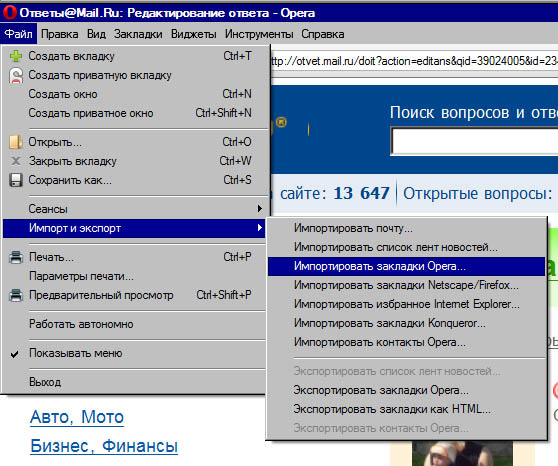The height and width of the screenshot is (466, 558).
Task: Choose Создать приватное окно
Action: point(134,113)
